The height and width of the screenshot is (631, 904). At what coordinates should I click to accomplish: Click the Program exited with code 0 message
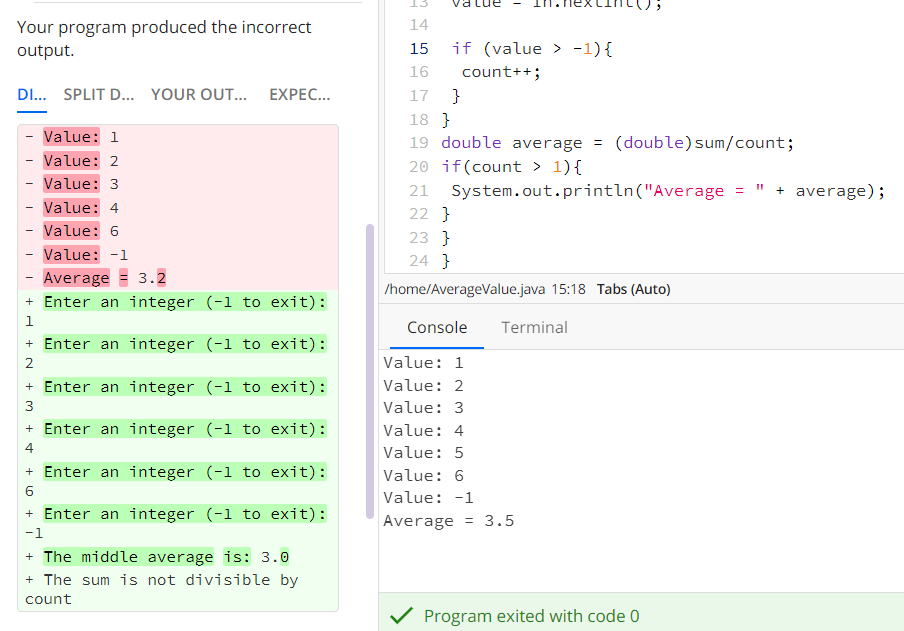pyautogui.click(x=533, y=616)
